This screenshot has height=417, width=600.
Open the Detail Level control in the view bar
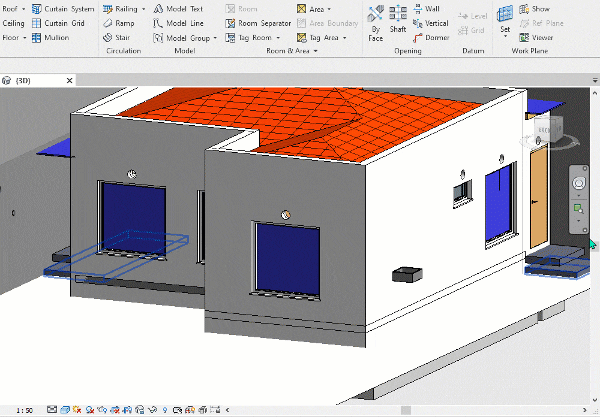pos(52,410)
